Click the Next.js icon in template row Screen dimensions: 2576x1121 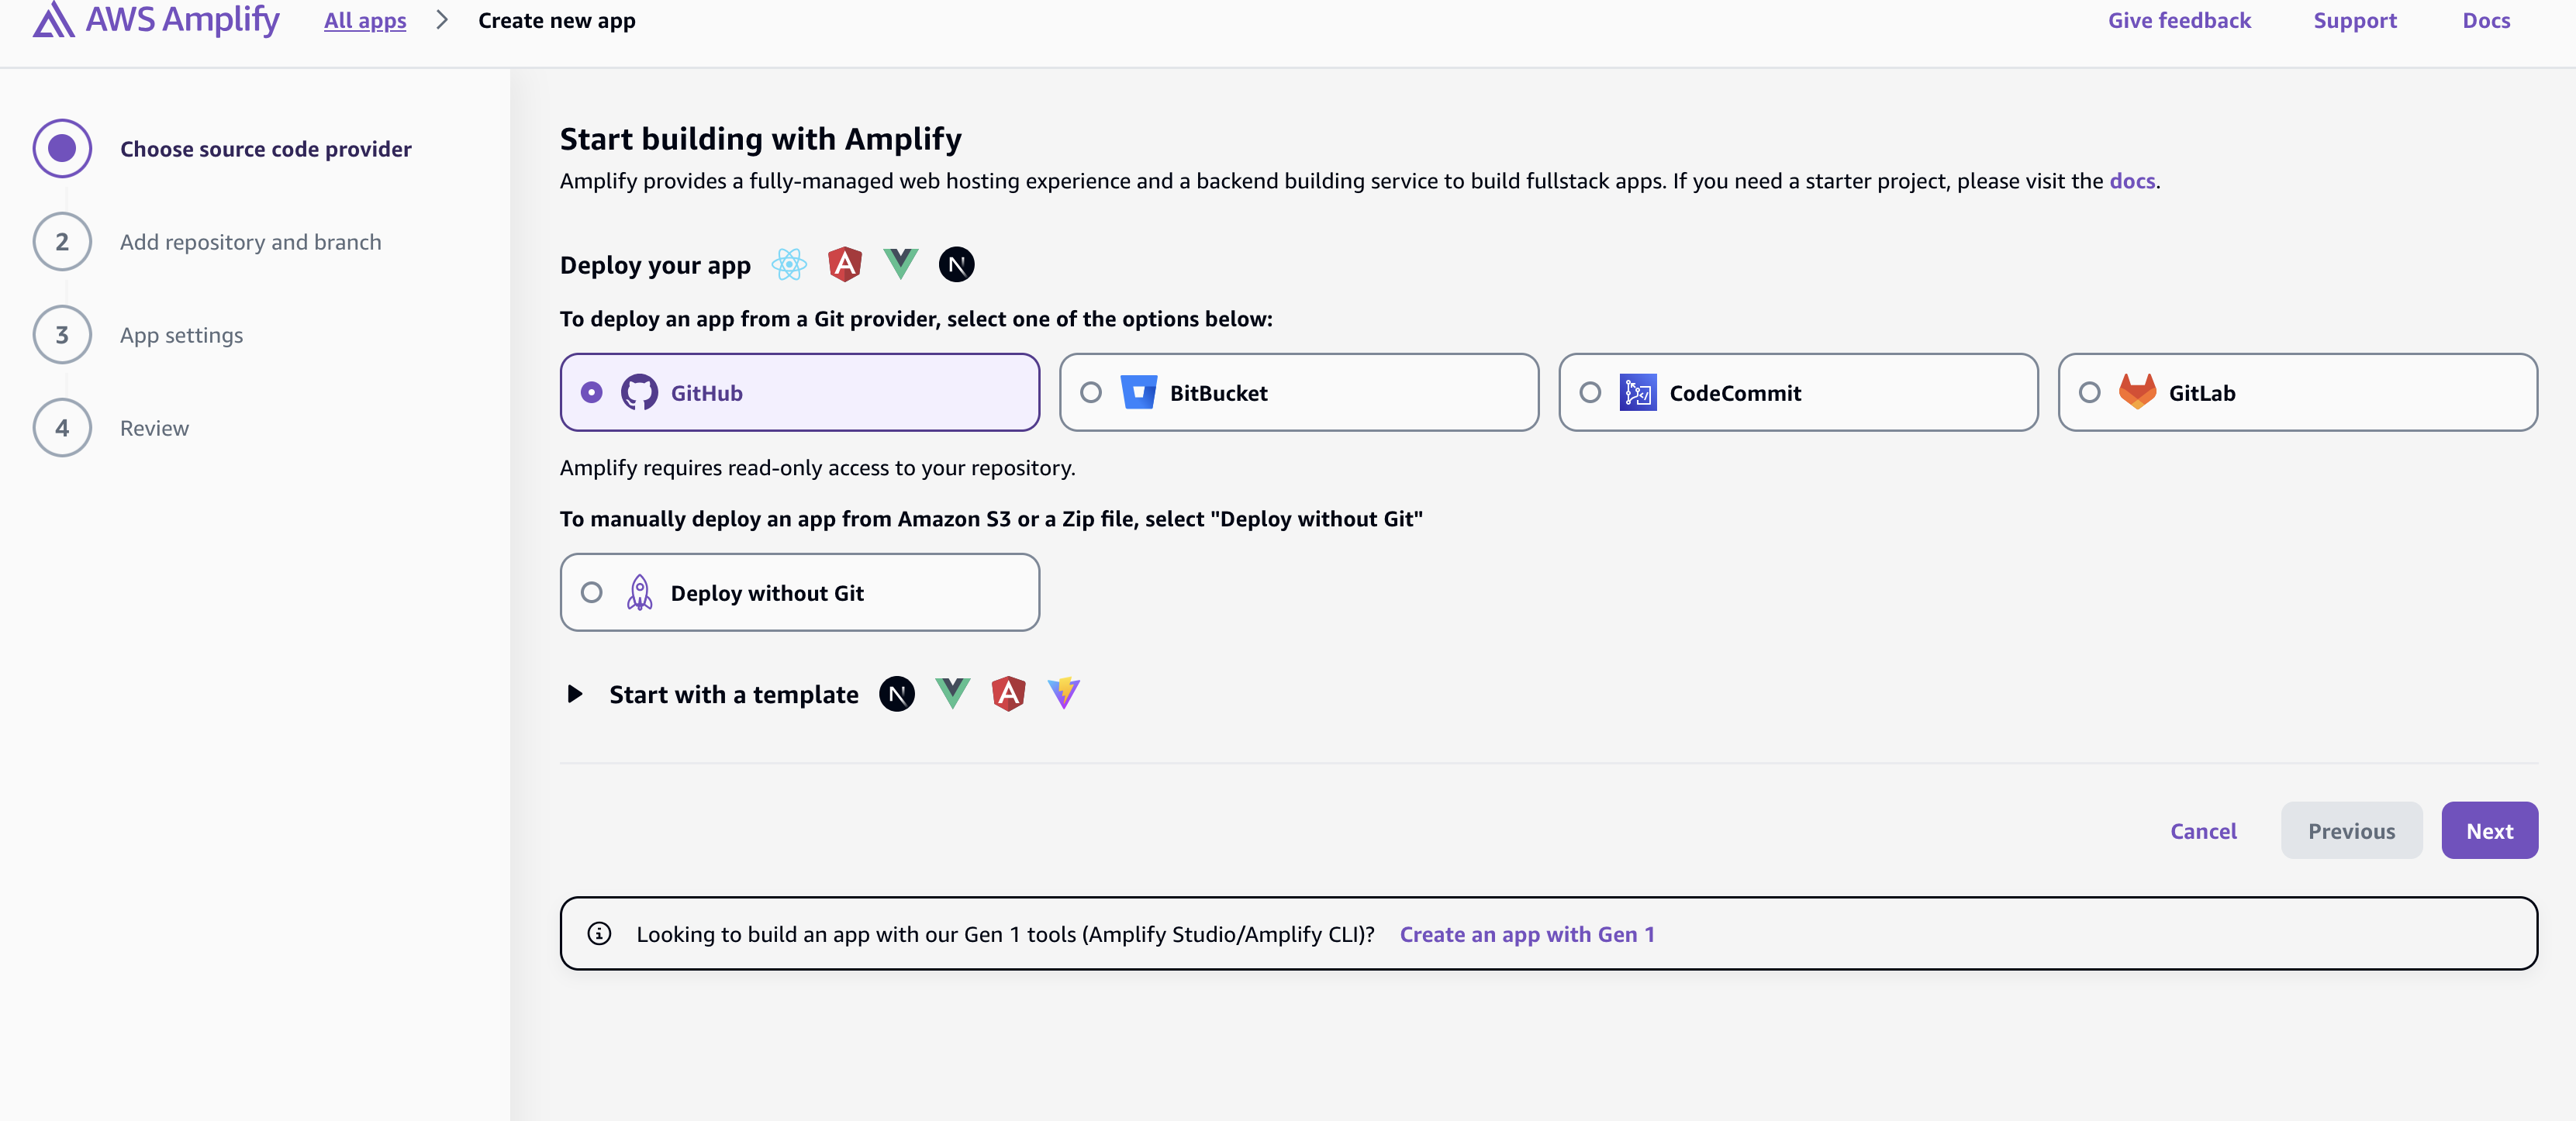point(897,694)
